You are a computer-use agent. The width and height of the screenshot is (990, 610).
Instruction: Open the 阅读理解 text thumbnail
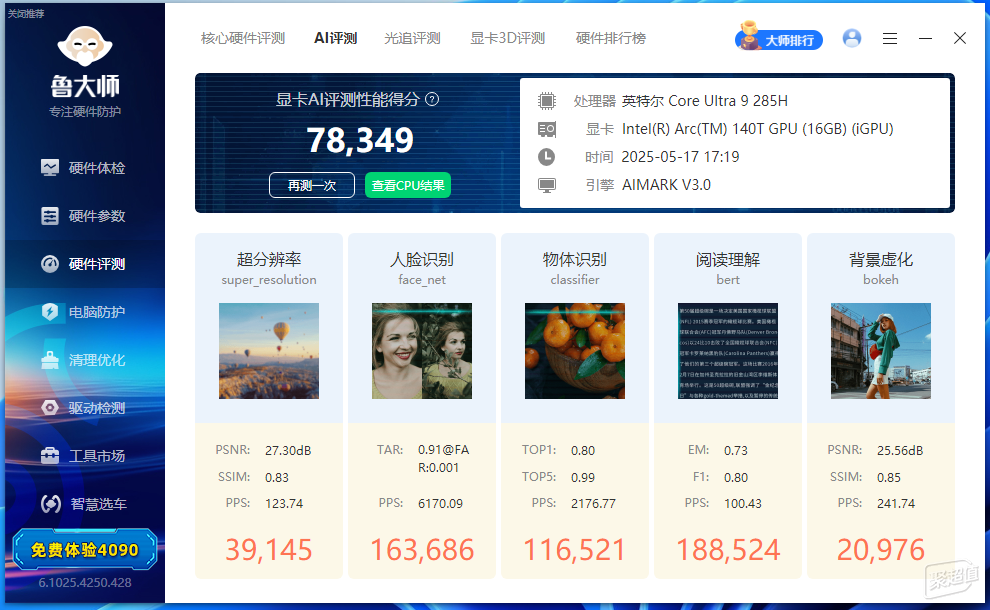(728, 351)
